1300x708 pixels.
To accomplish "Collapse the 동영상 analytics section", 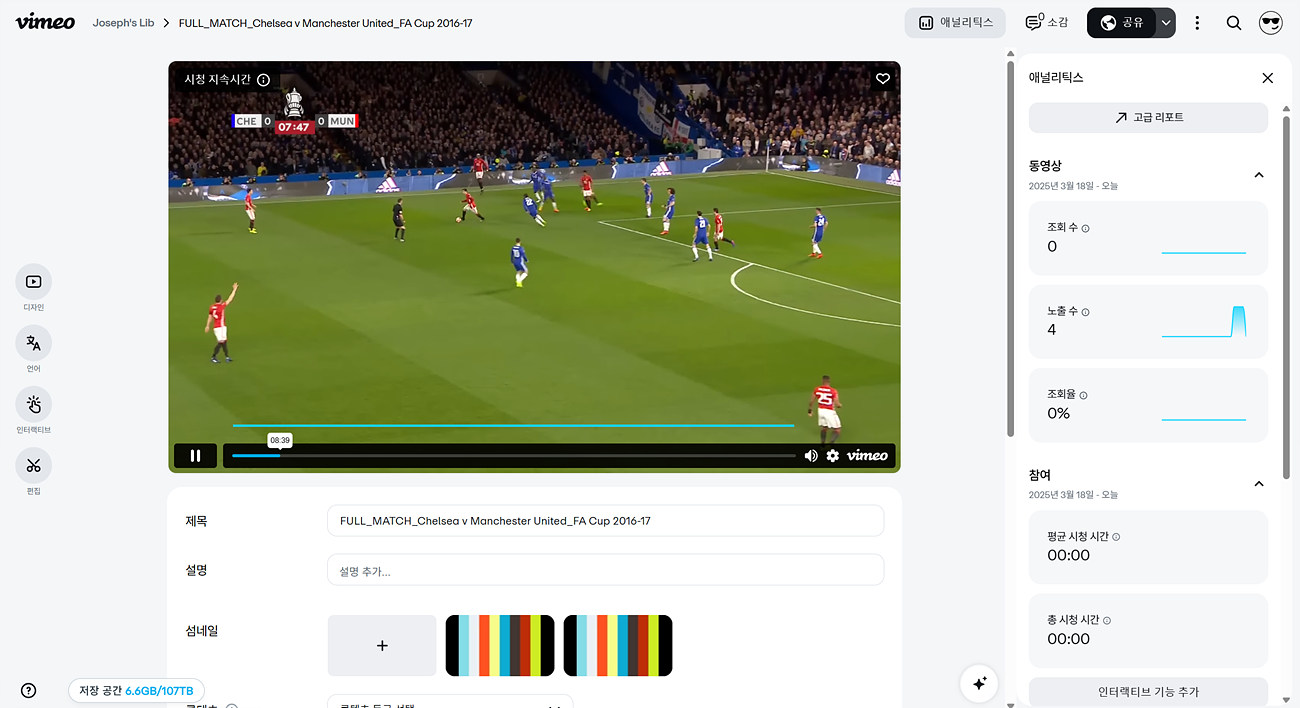I will click(x=1259, y=175).
